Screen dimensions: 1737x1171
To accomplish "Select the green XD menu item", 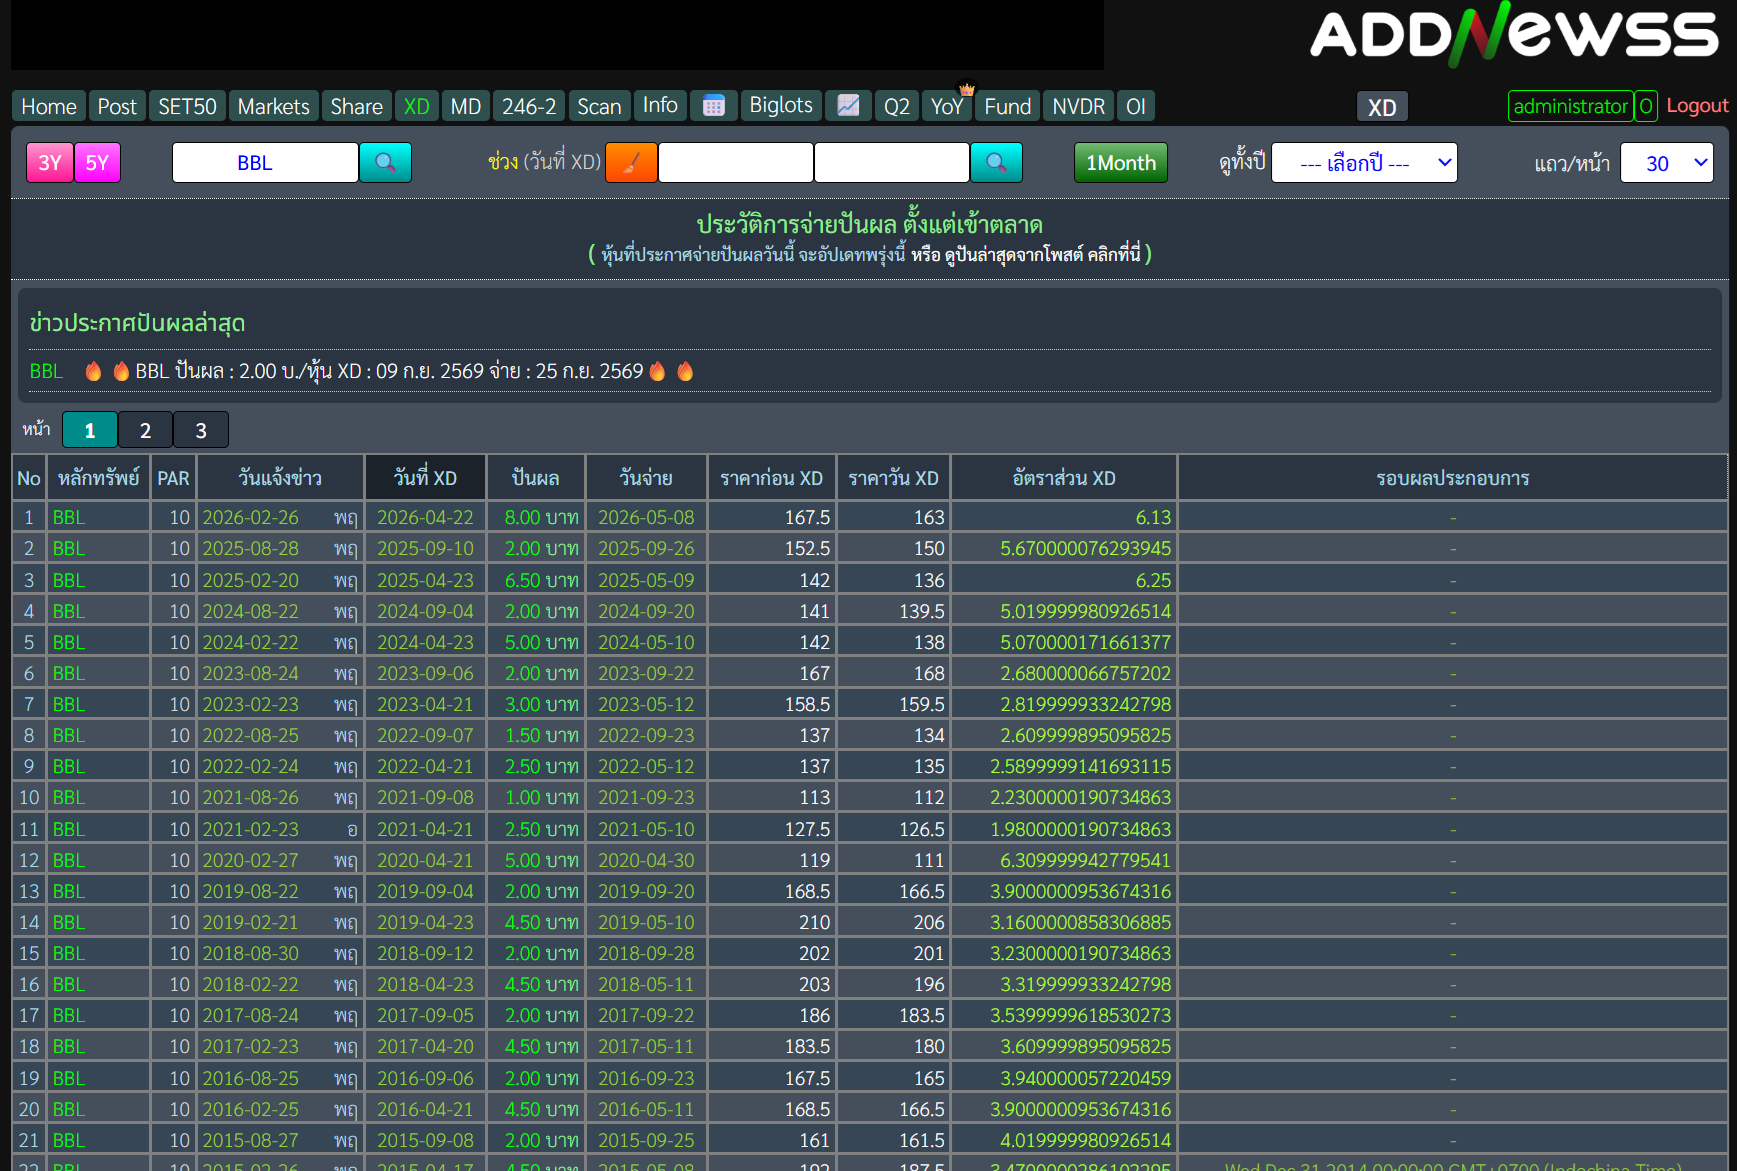I will click(416, 106).
